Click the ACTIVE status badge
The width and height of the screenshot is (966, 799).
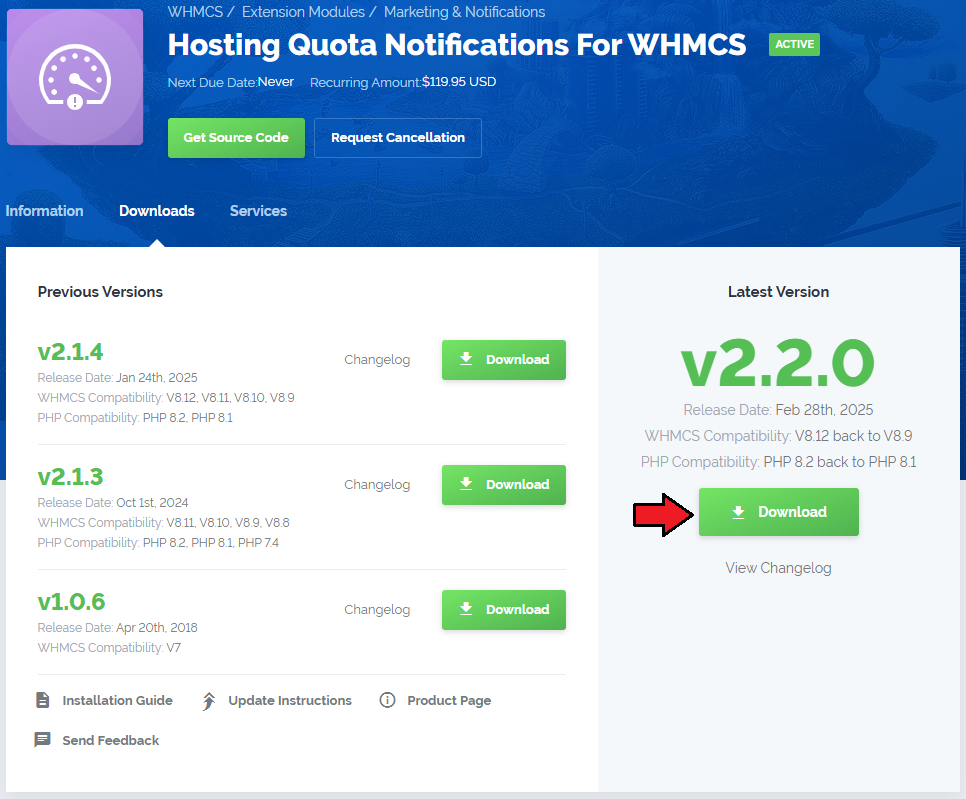794,44
